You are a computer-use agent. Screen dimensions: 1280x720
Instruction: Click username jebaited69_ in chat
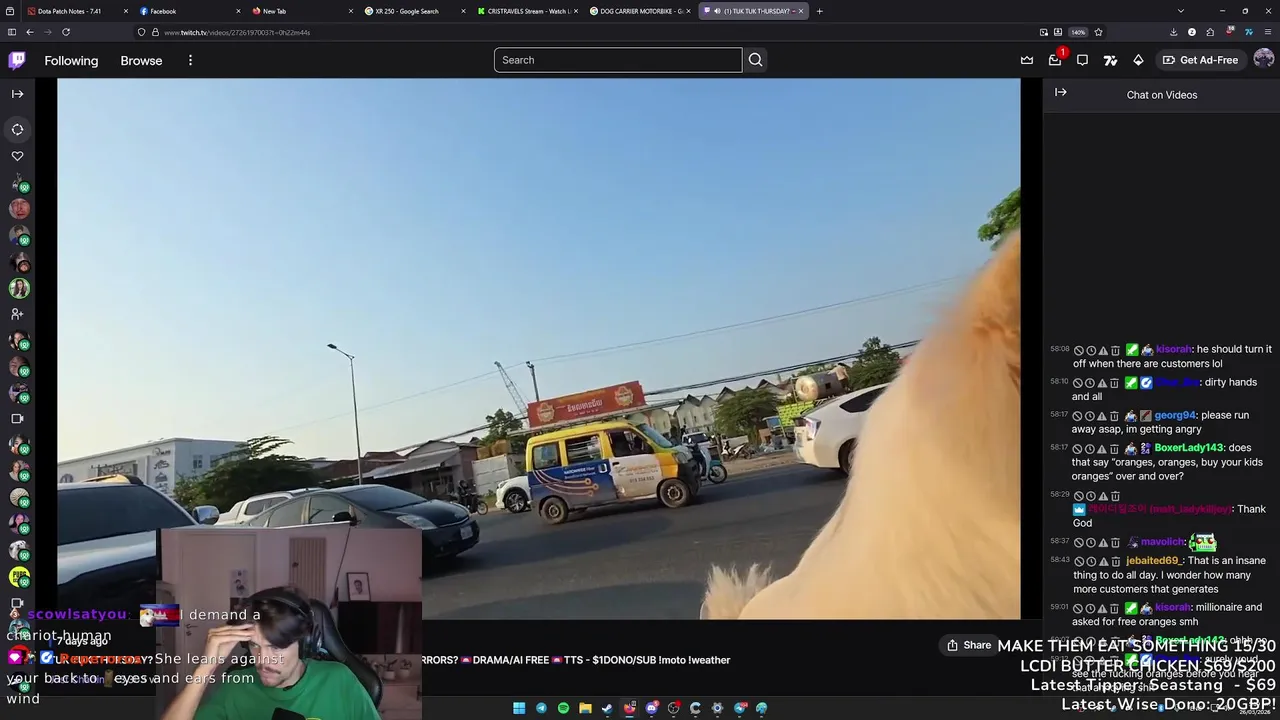(x=1154, y=561)
